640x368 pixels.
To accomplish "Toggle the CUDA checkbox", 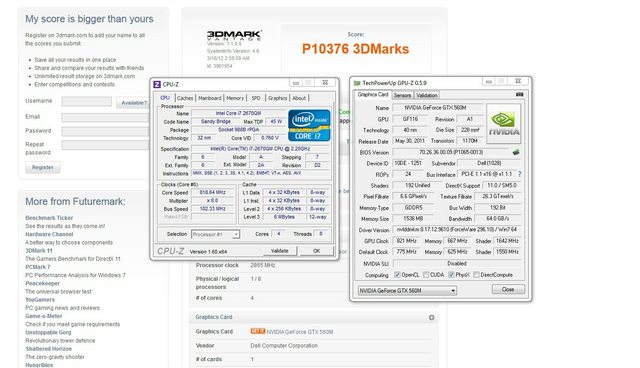I will [x=426, y=275].
